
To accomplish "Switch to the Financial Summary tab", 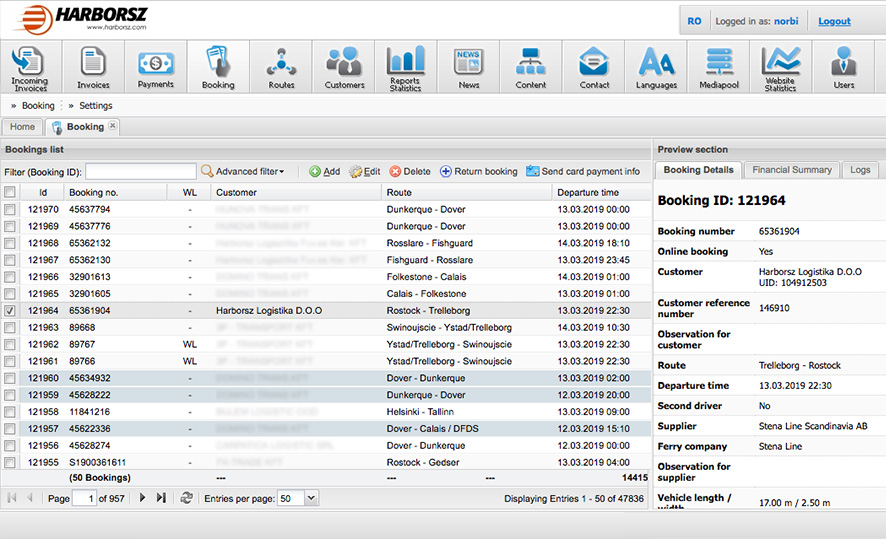I will click(x=792, y=170).
